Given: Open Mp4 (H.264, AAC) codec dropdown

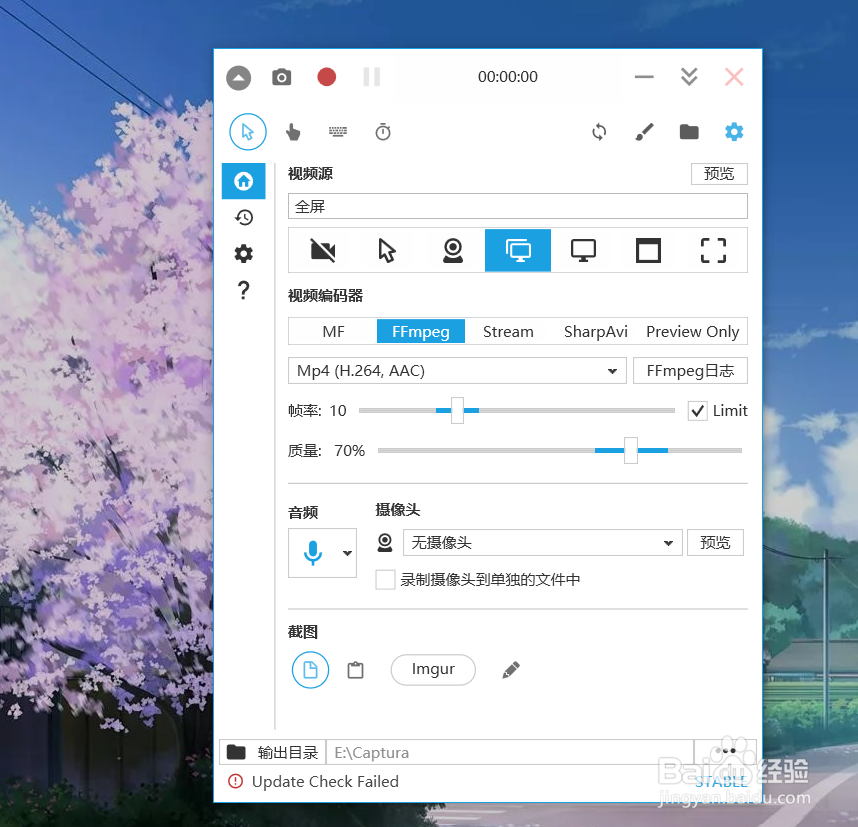Looking at the screenshot, I should [x=457, y=371].
